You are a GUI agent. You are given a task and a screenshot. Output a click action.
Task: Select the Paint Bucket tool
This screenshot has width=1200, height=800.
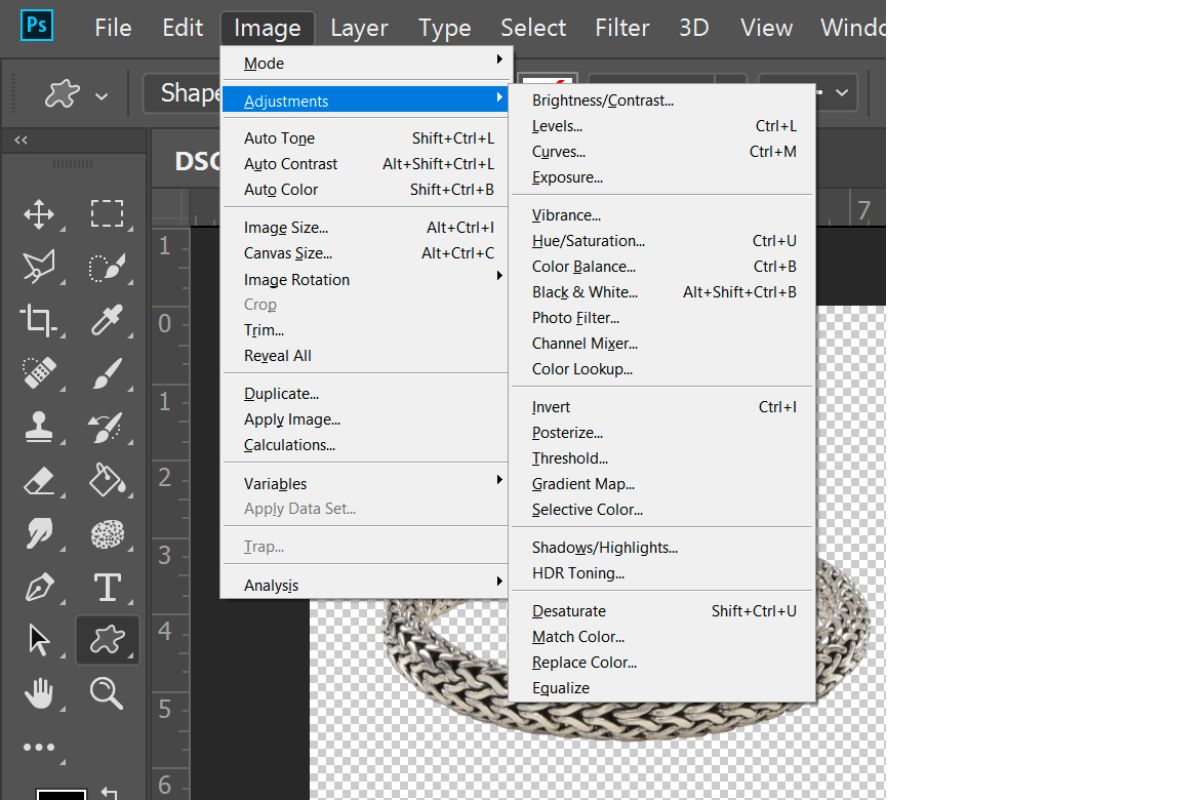107,481
